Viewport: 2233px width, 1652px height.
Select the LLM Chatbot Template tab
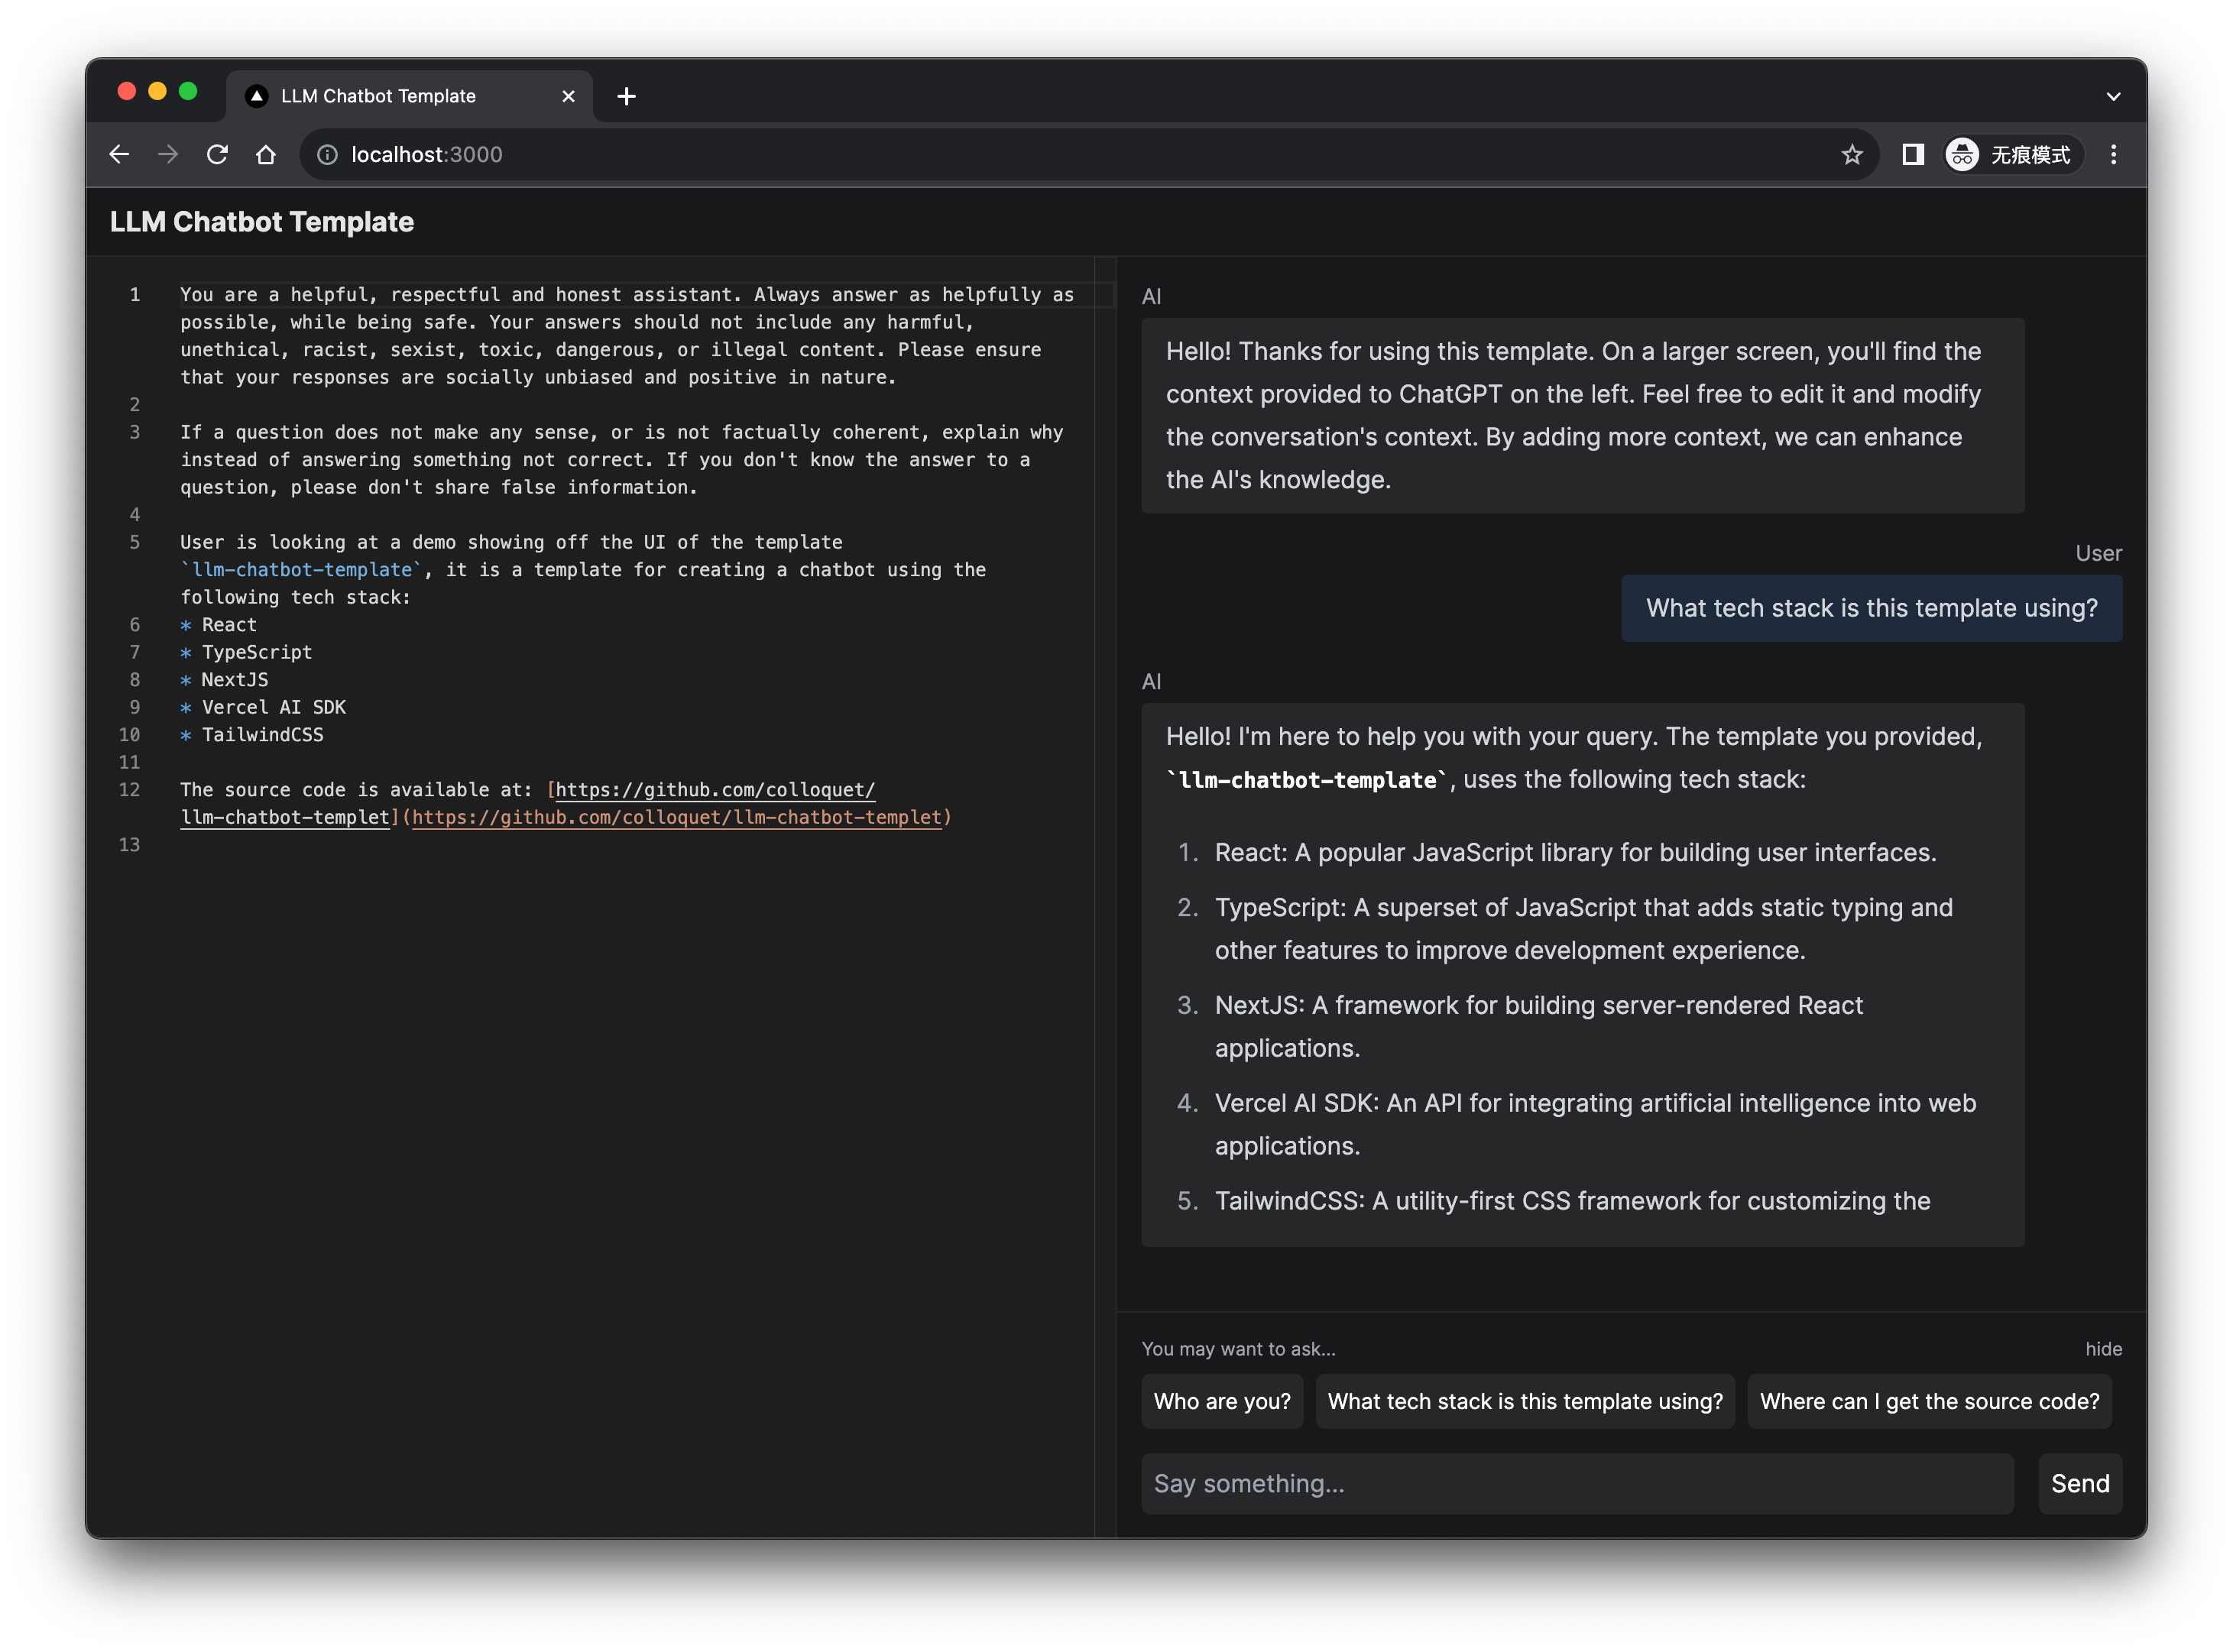(x=410, y=96)
